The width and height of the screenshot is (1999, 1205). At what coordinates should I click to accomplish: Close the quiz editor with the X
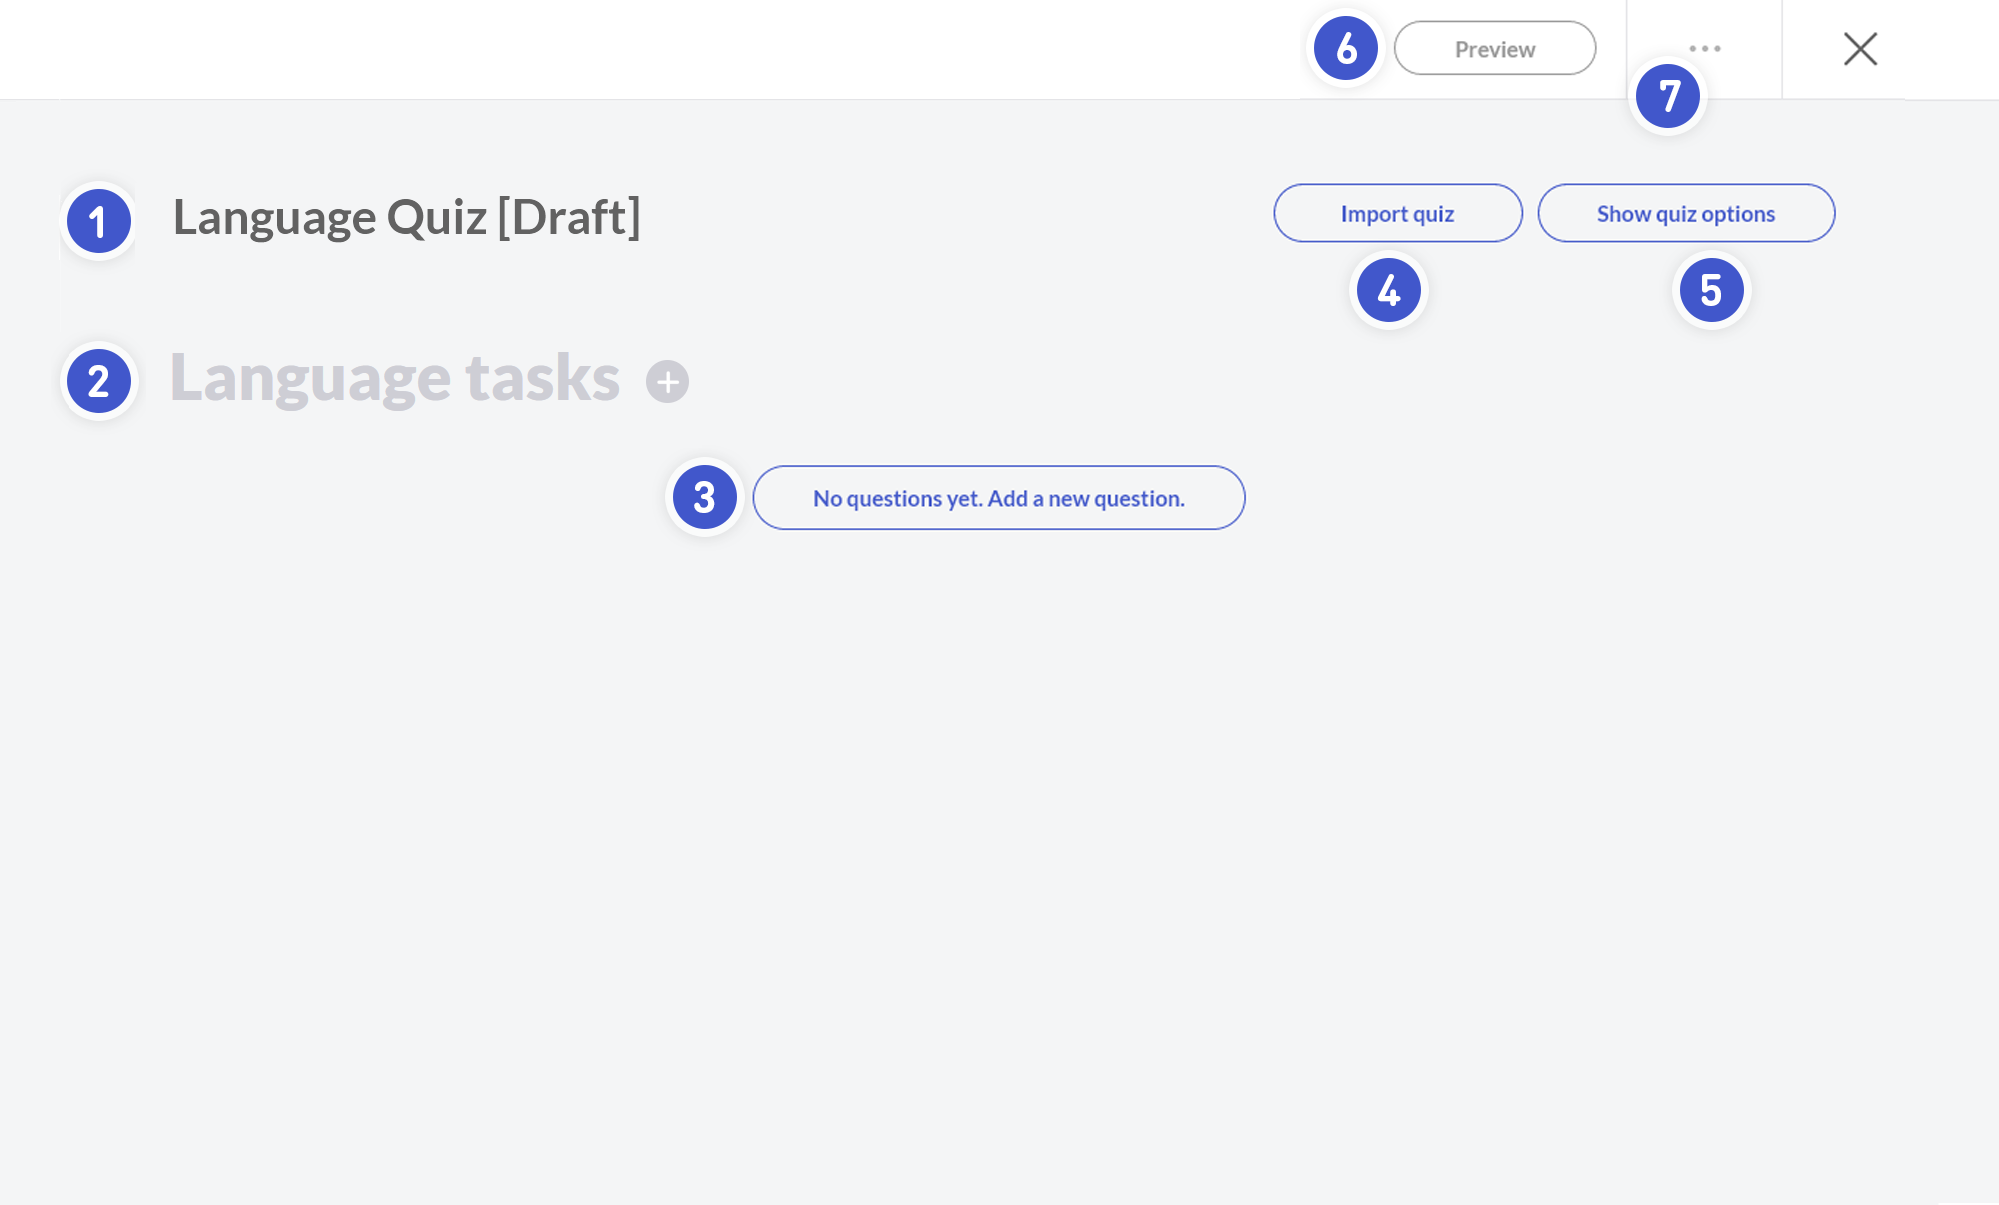coord(1860,48)
